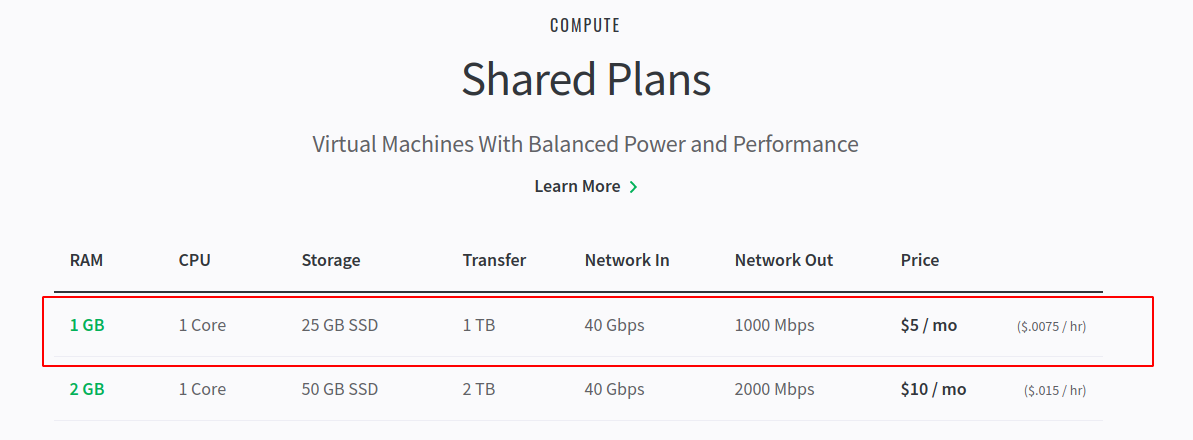1193x440 pixels.
Task: Click the 2000 Mbps network out value
Action: pyautogui.click(x=775, y=389)
